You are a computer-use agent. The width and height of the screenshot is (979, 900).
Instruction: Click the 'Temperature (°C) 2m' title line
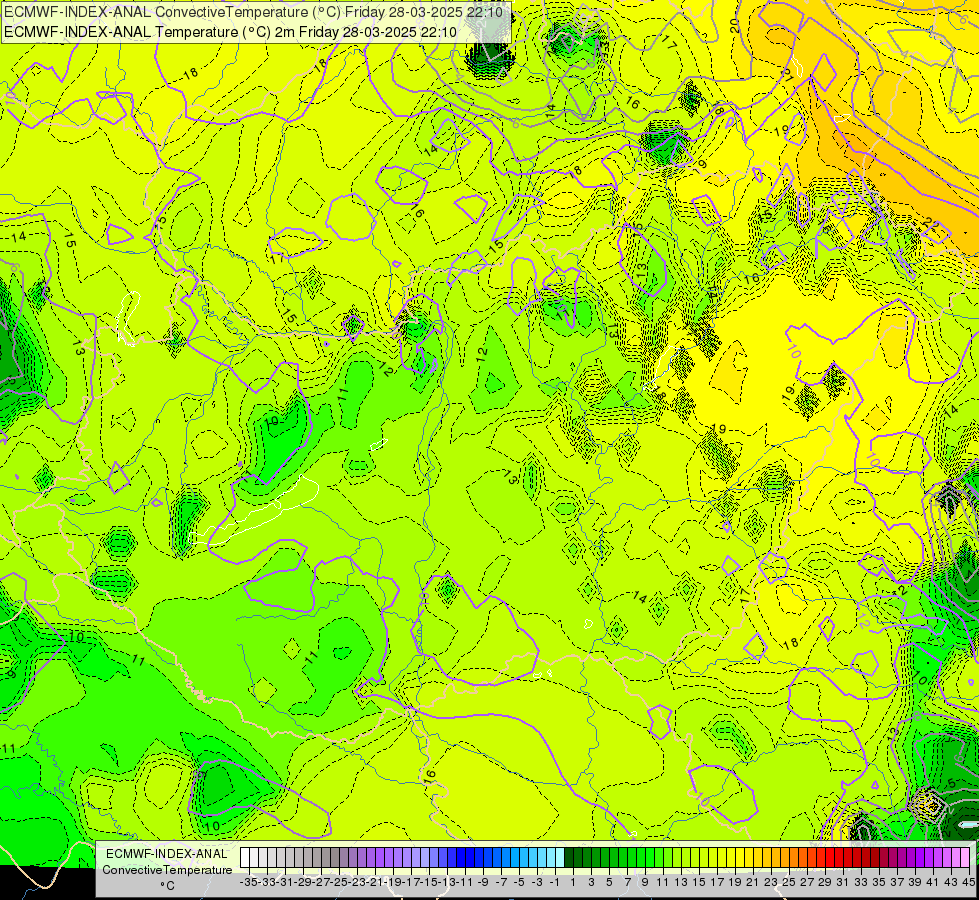point(230,32)
